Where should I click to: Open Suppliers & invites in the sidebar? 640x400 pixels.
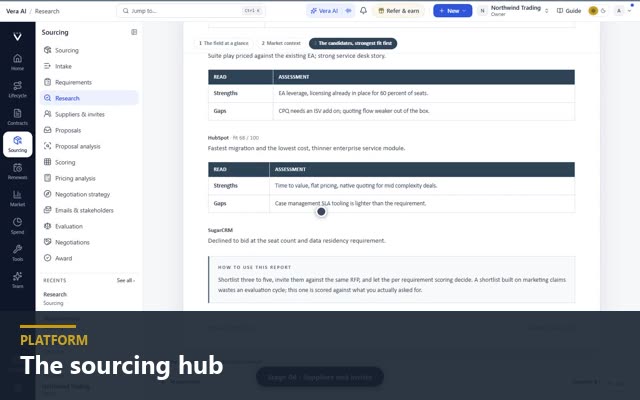tap(89, 114)
